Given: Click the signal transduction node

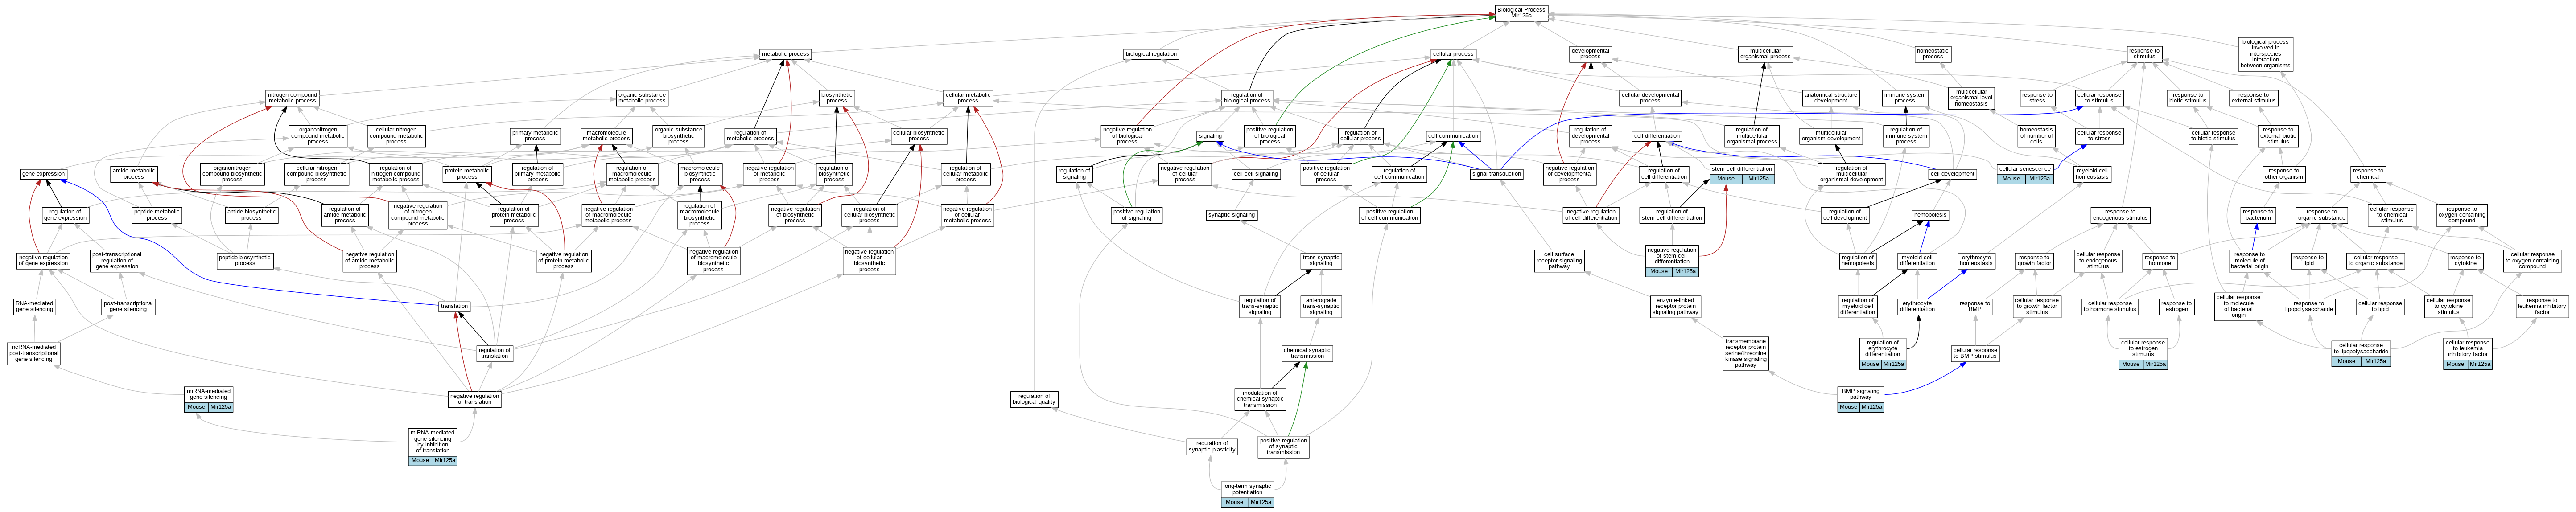Looking at the screenshot, I should pyautogui.click(x=1496, y=174).
